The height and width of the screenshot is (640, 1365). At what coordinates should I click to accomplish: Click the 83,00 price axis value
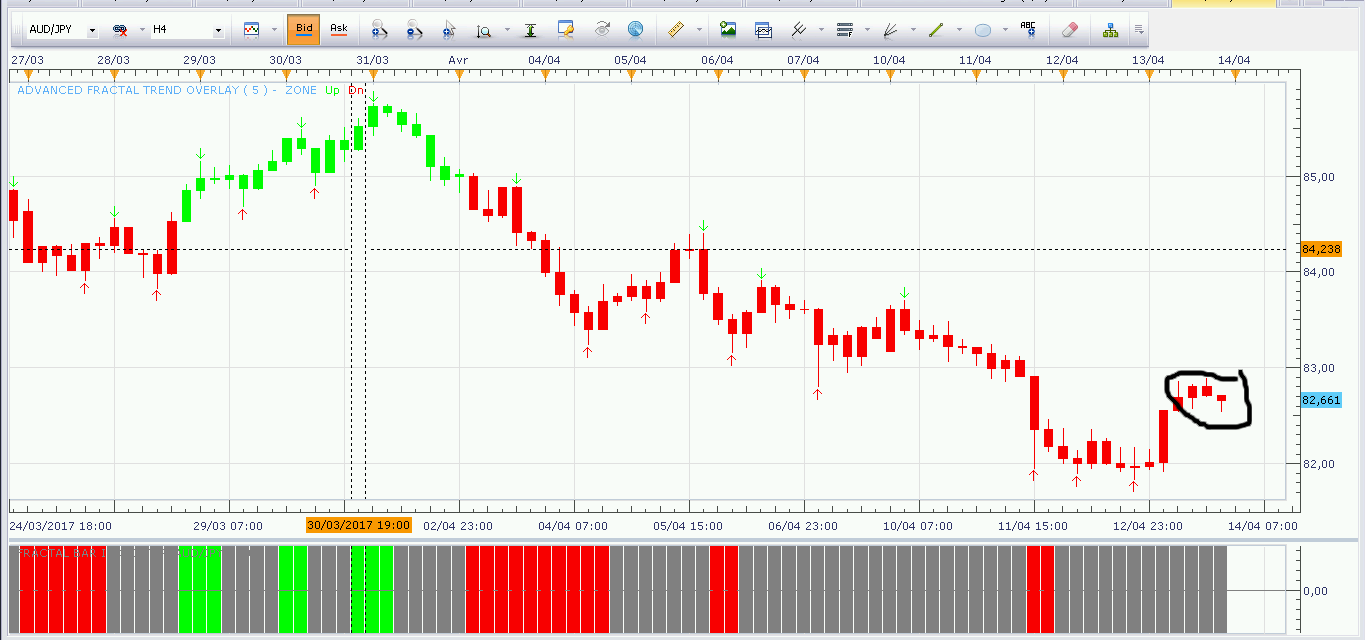coord(1318,368)
